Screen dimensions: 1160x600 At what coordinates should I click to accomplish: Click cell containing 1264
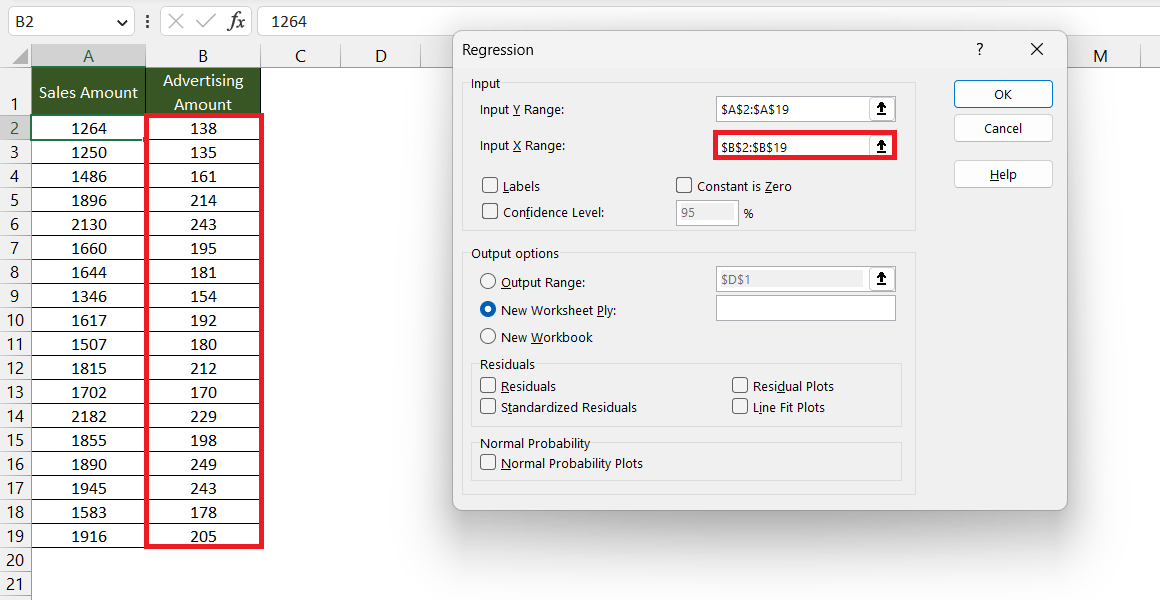pyautogui.click(x=89, y=128)
